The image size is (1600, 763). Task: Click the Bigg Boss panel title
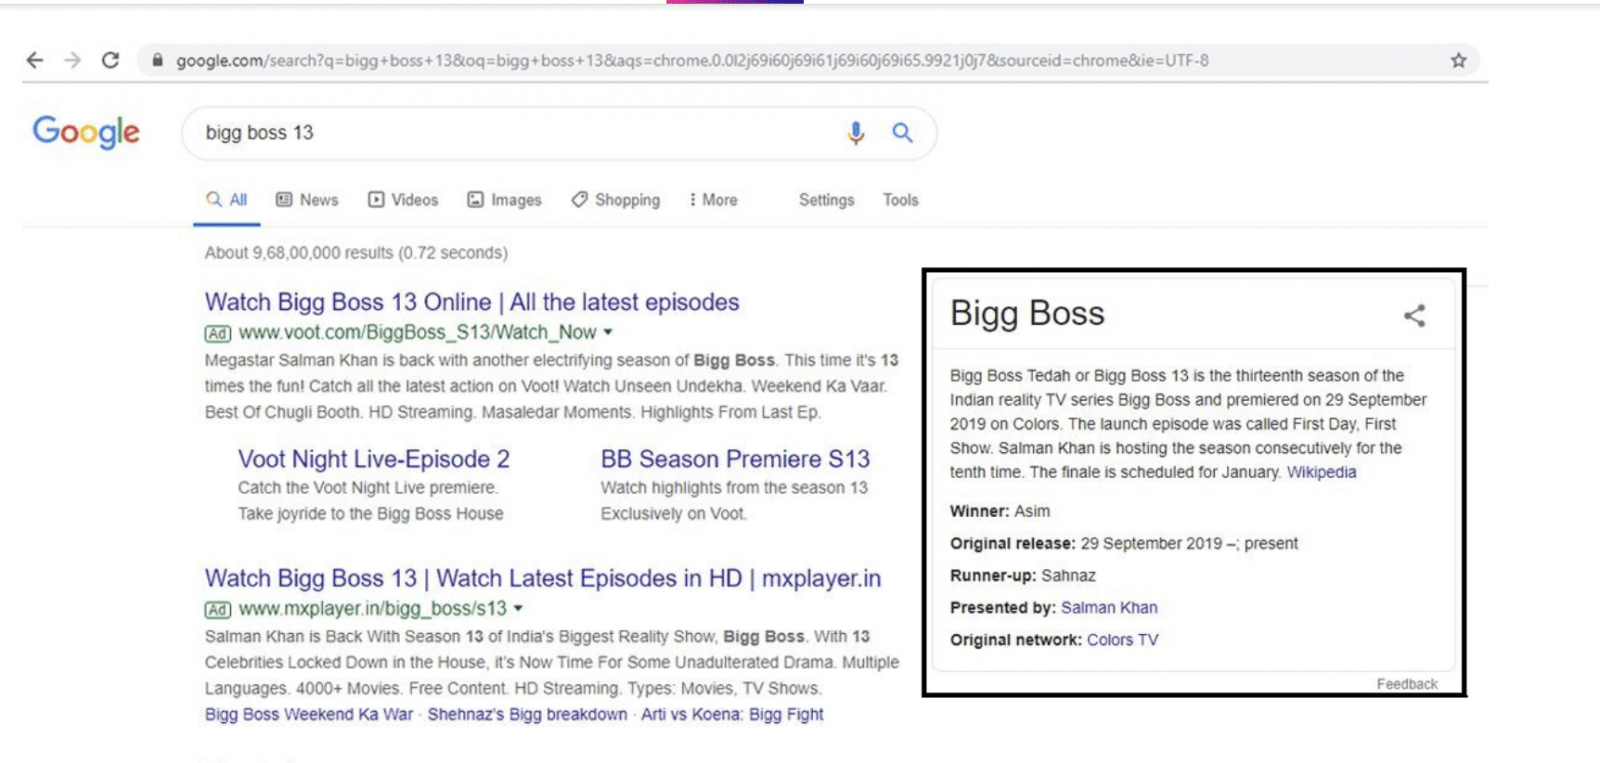[x=1027, y=314]
